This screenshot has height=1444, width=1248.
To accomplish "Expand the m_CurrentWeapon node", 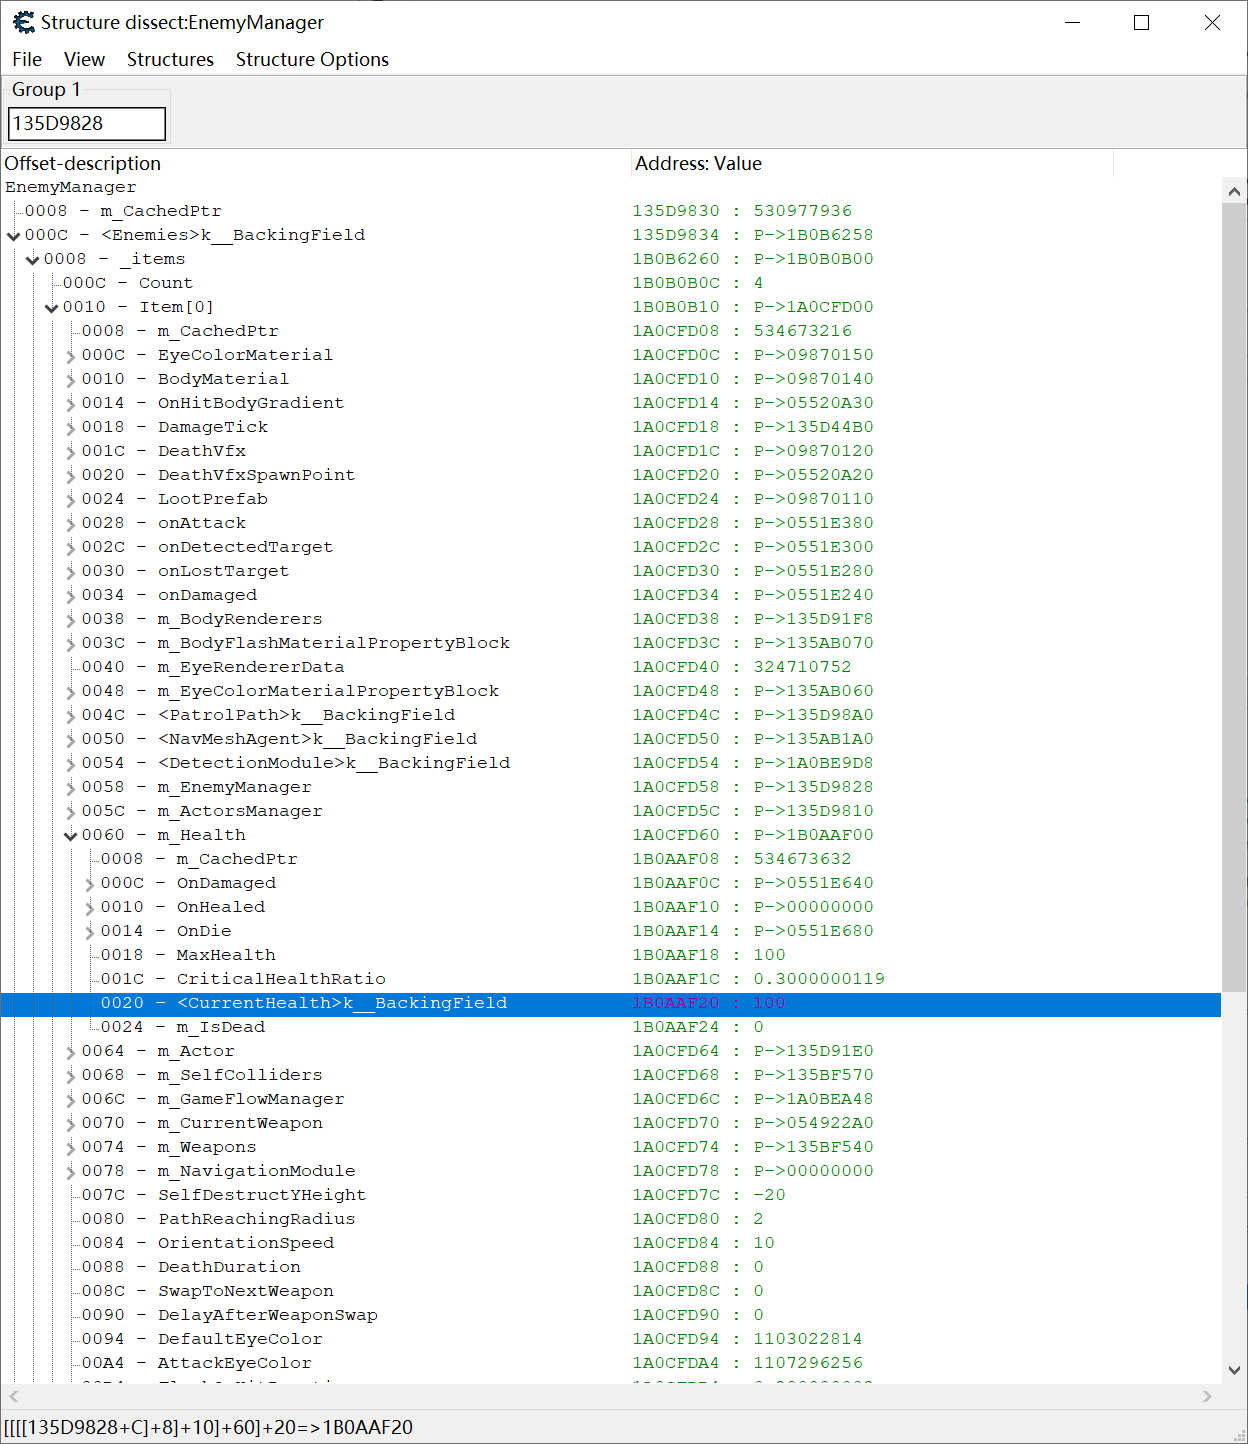I will [70, 1124].
